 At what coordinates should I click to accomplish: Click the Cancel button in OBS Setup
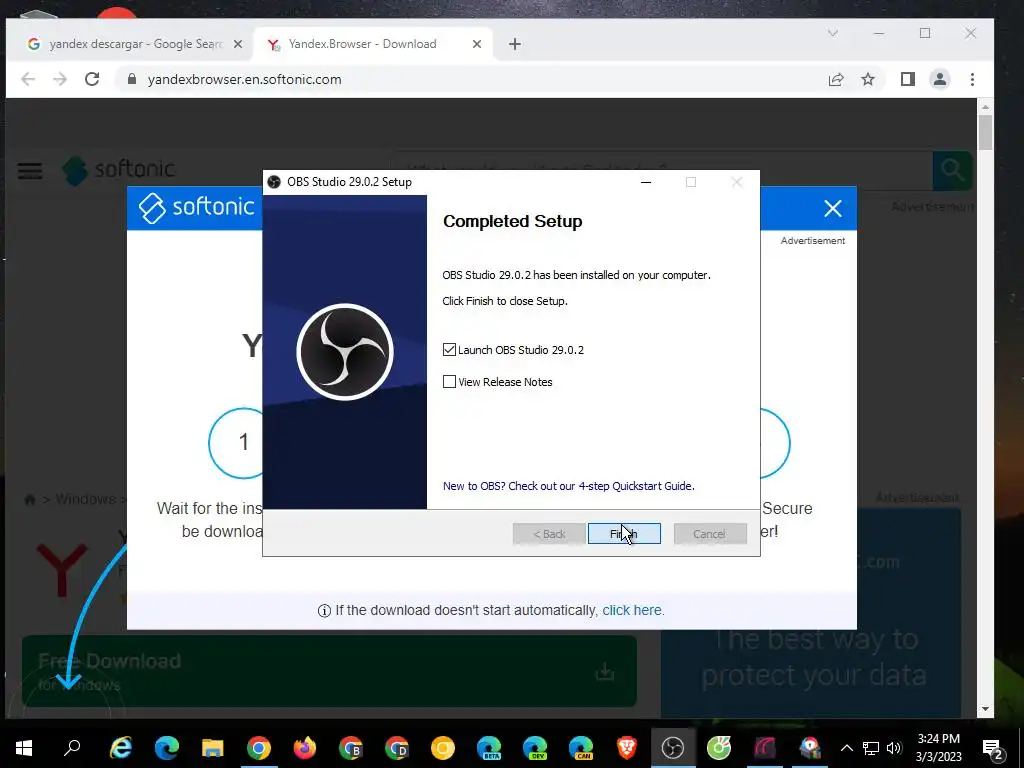(710, 534)
